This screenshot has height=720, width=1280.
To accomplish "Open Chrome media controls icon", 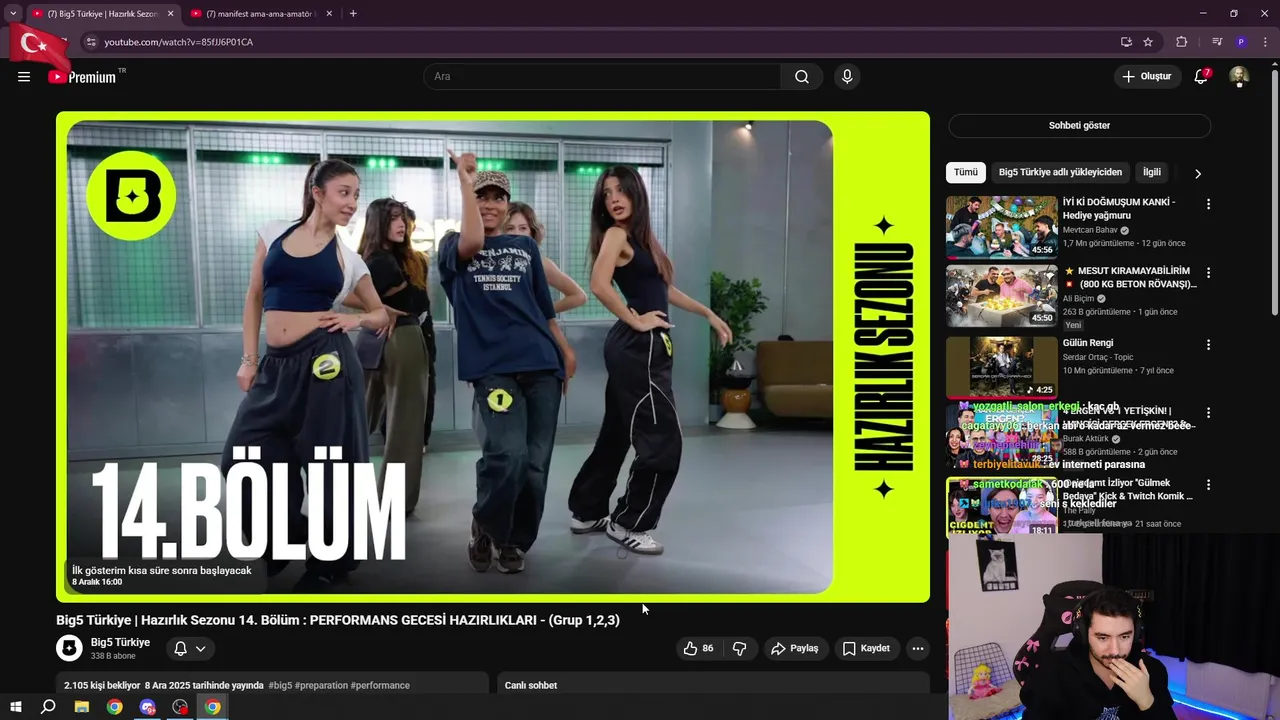I will (1217, 42).
